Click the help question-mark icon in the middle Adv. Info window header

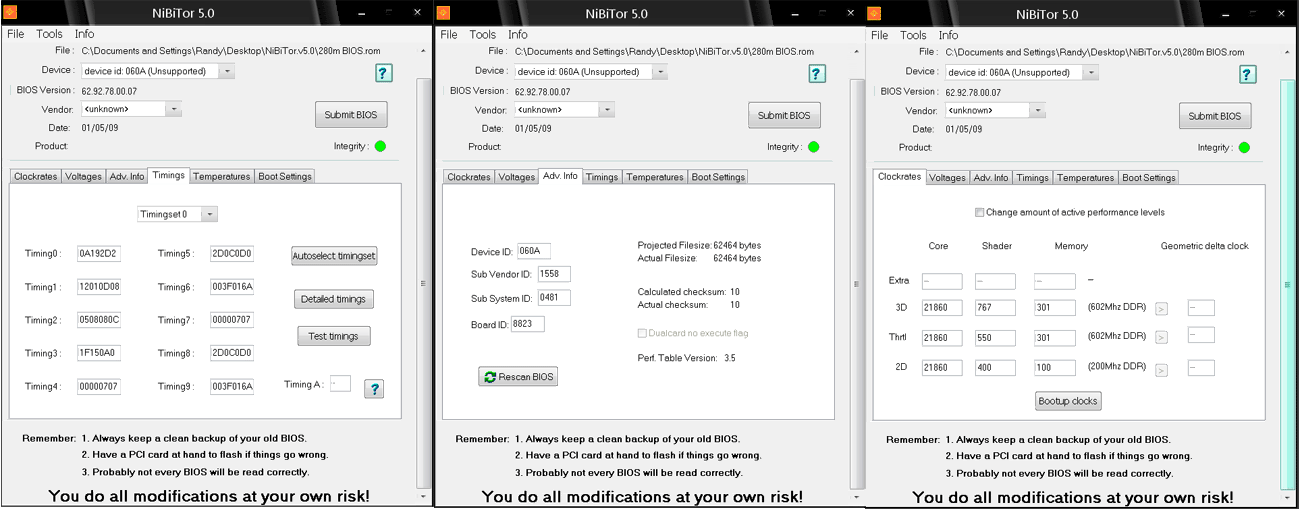point(817,74)
